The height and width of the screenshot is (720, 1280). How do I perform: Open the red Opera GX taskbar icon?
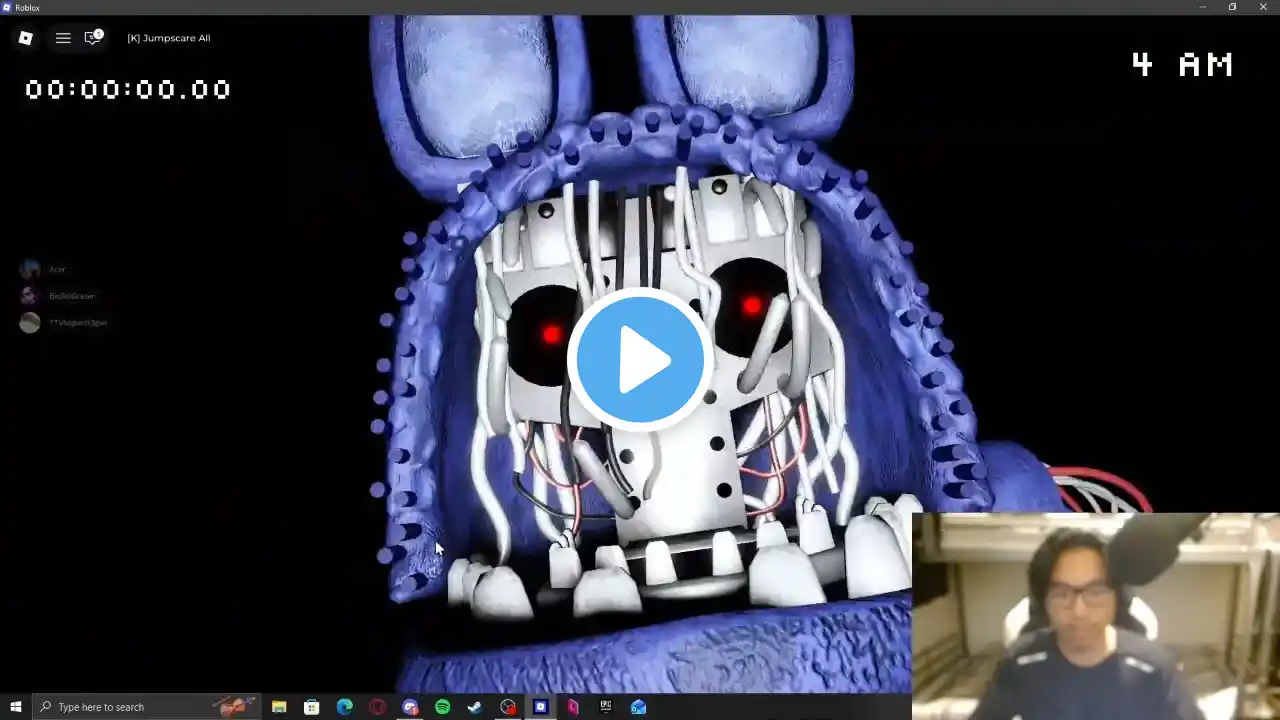tap(377, 707)
